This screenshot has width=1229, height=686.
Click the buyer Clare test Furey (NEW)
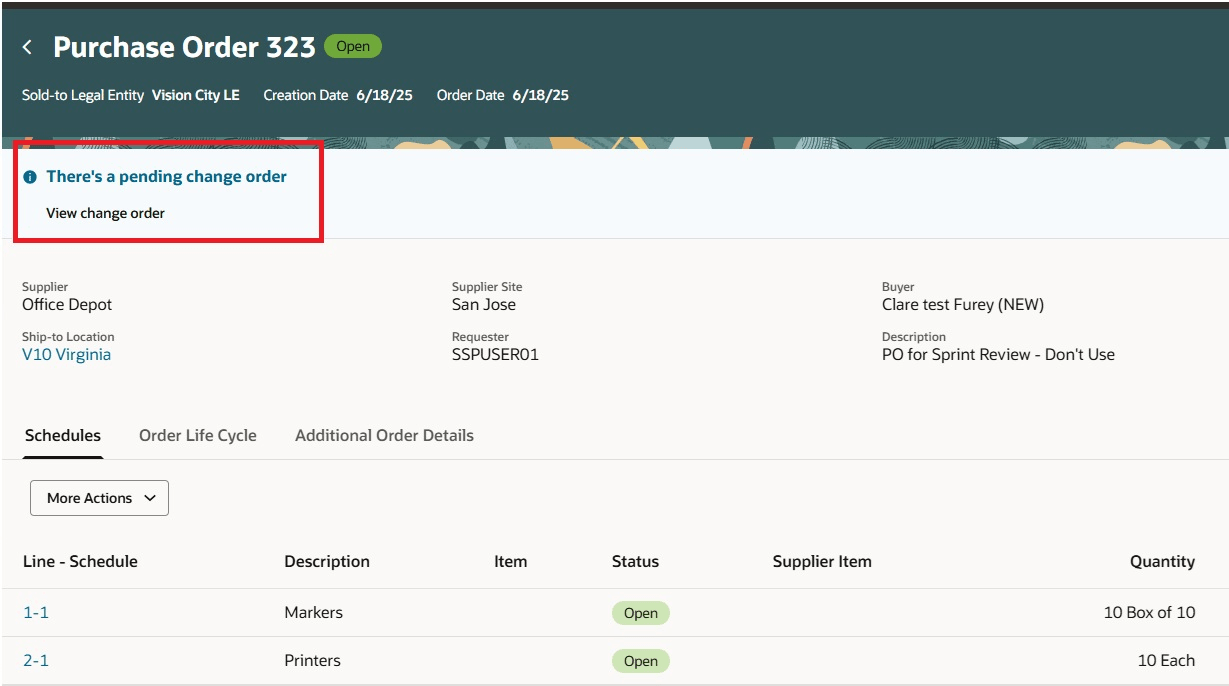(963, 304)
